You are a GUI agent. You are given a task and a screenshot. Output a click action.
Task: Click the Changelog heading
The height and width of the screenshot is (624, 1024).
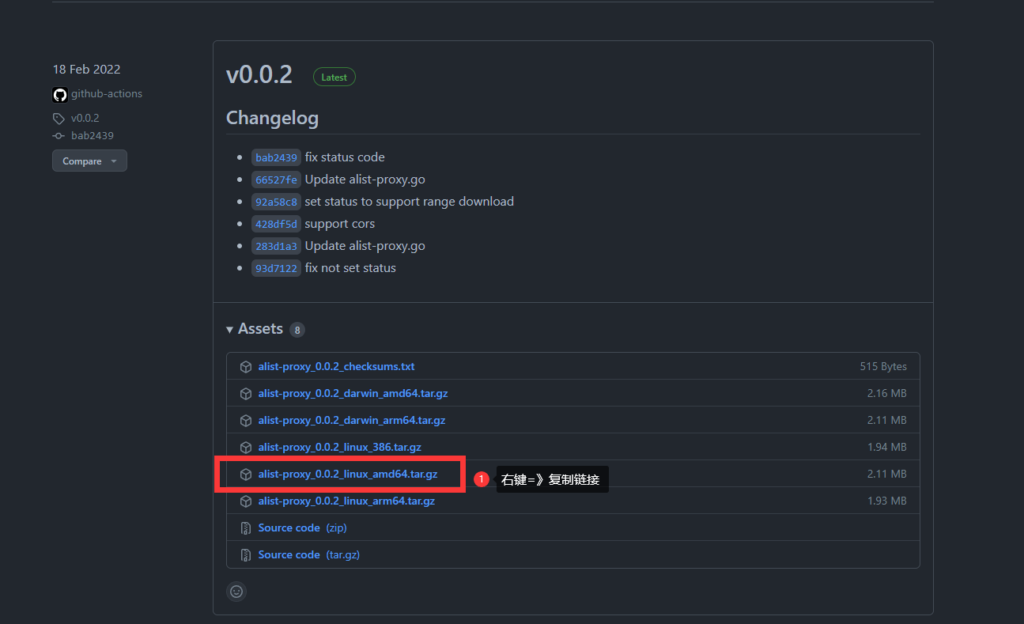click(272, 118)
